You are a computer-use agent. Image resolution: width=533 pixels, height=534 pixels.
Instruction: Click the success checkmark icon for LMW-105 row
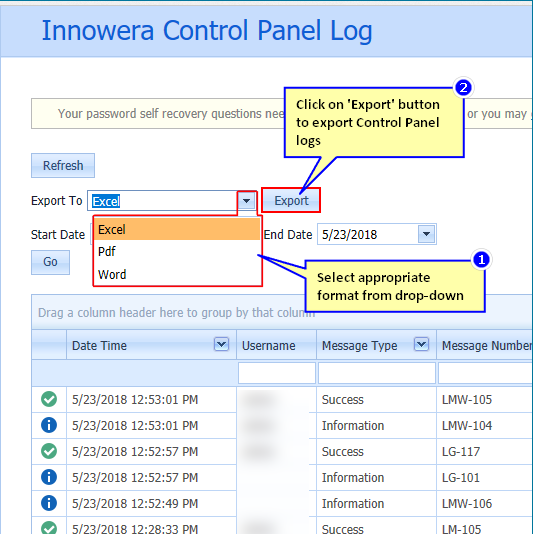(49, 399)
